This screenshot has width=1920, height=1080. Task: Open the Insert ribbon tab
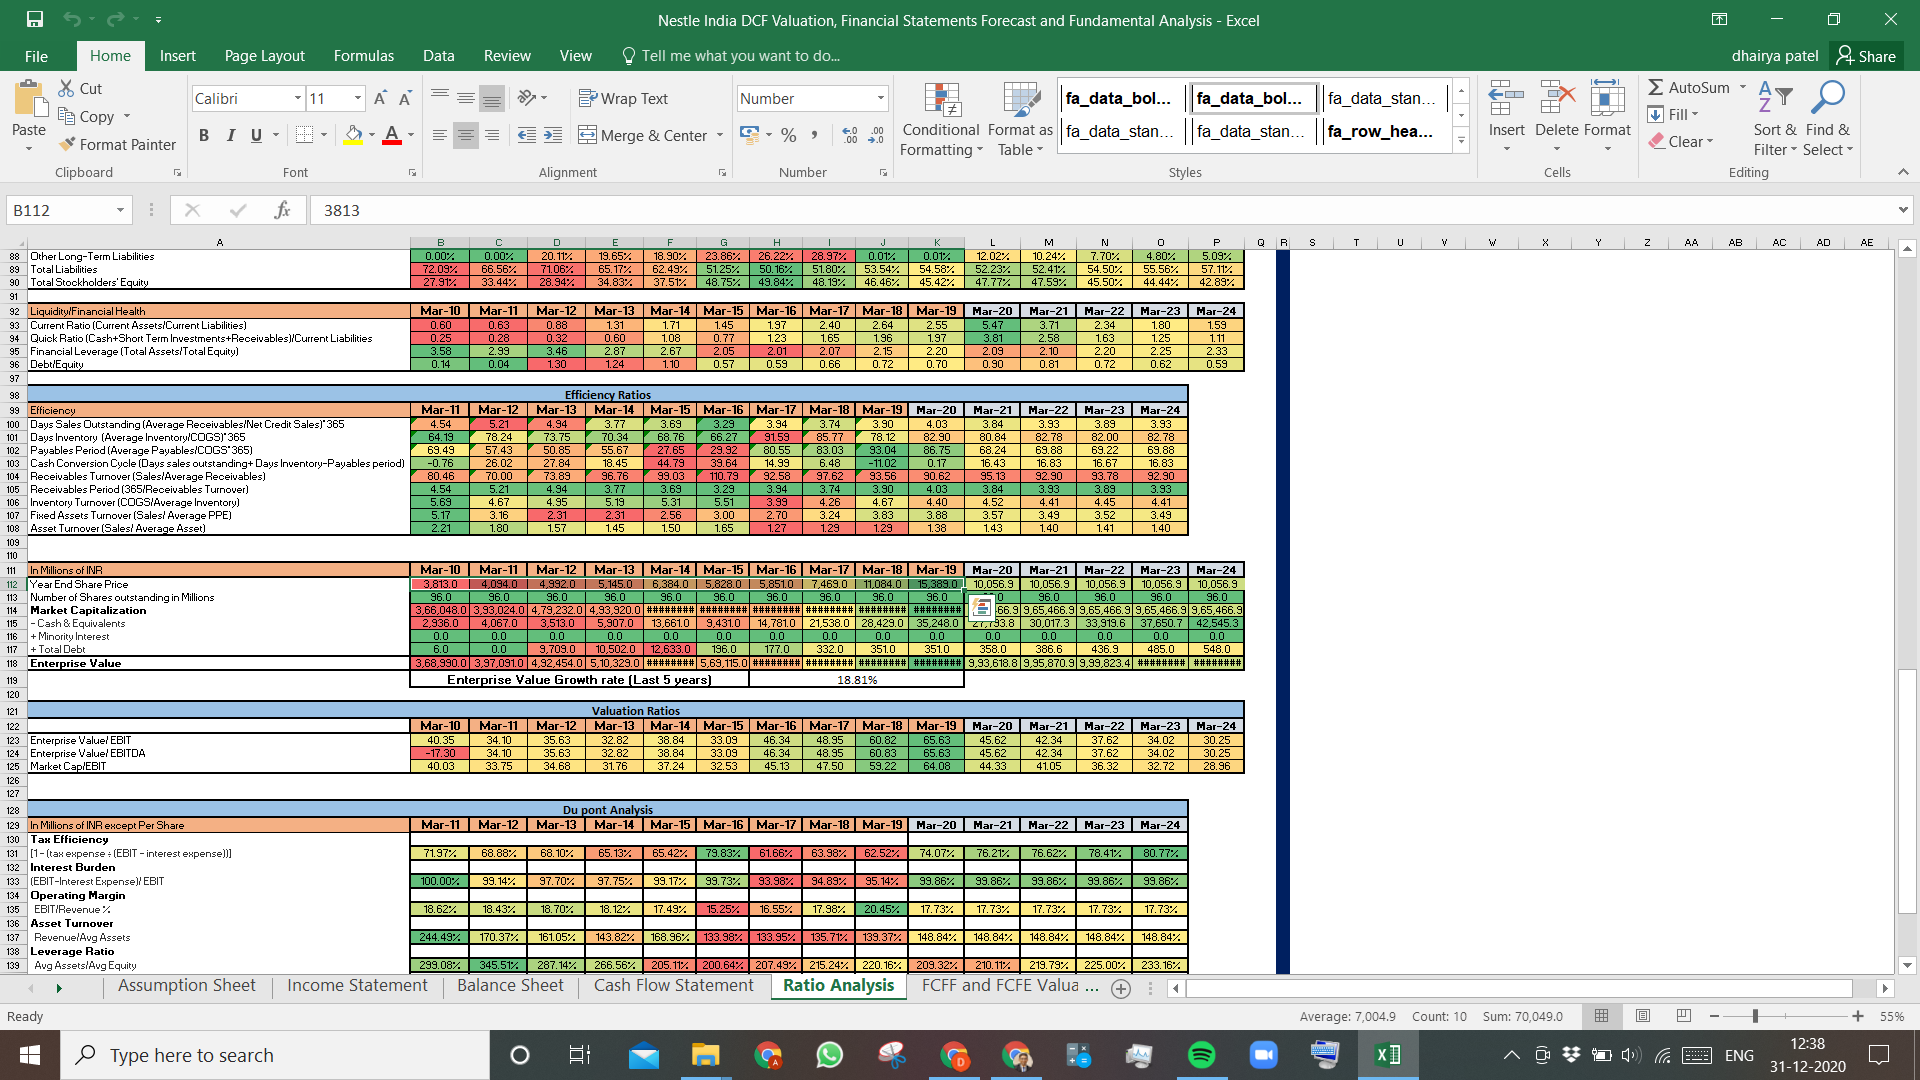pyautogui.click(x=177, y=56)
